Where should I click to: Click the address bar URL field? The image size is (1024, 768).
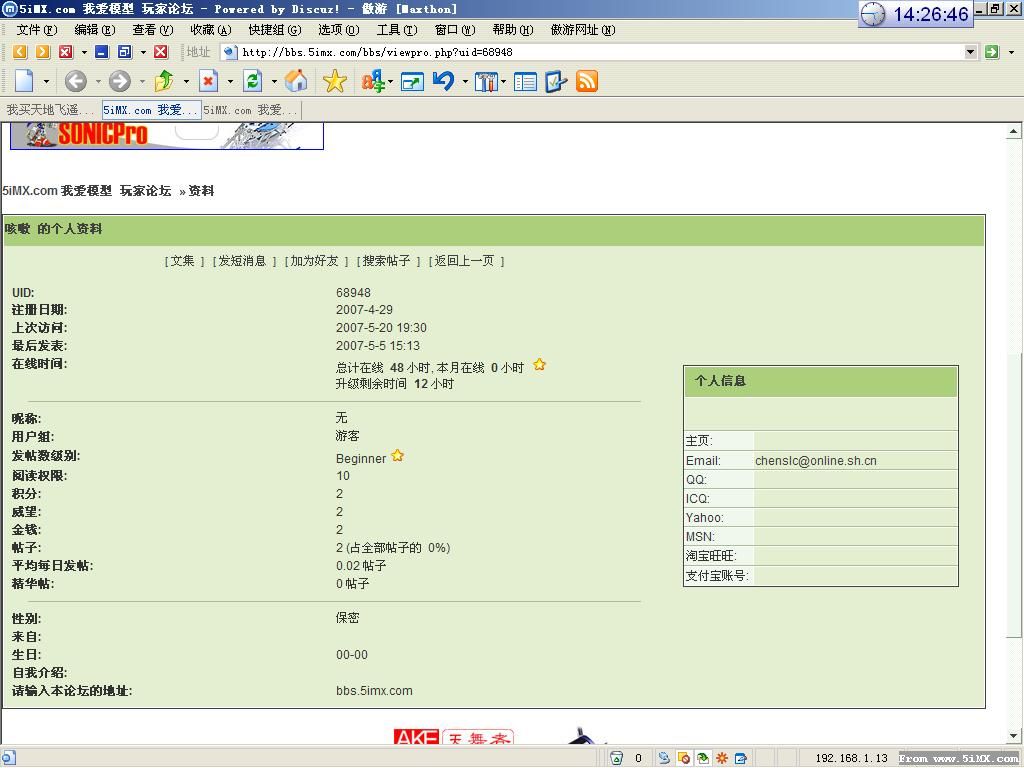600,52
